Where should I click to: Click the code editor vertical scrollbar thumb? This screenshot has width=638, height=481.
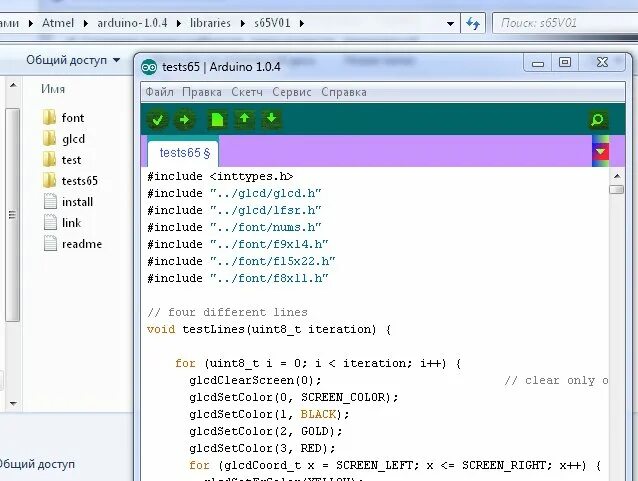617,190
